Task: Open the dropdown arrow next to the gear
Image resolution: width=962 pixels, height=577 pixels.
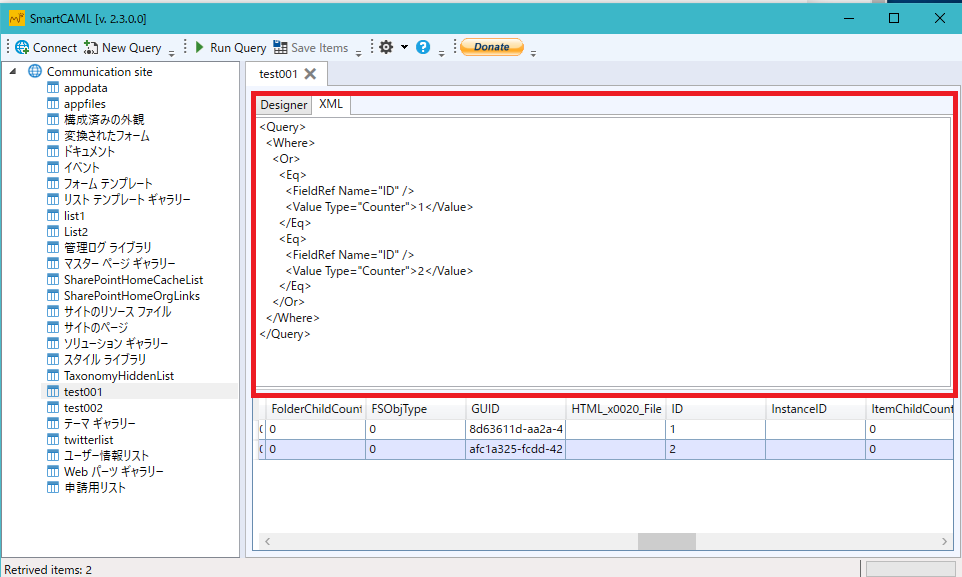Action: [x=404, y=47]
